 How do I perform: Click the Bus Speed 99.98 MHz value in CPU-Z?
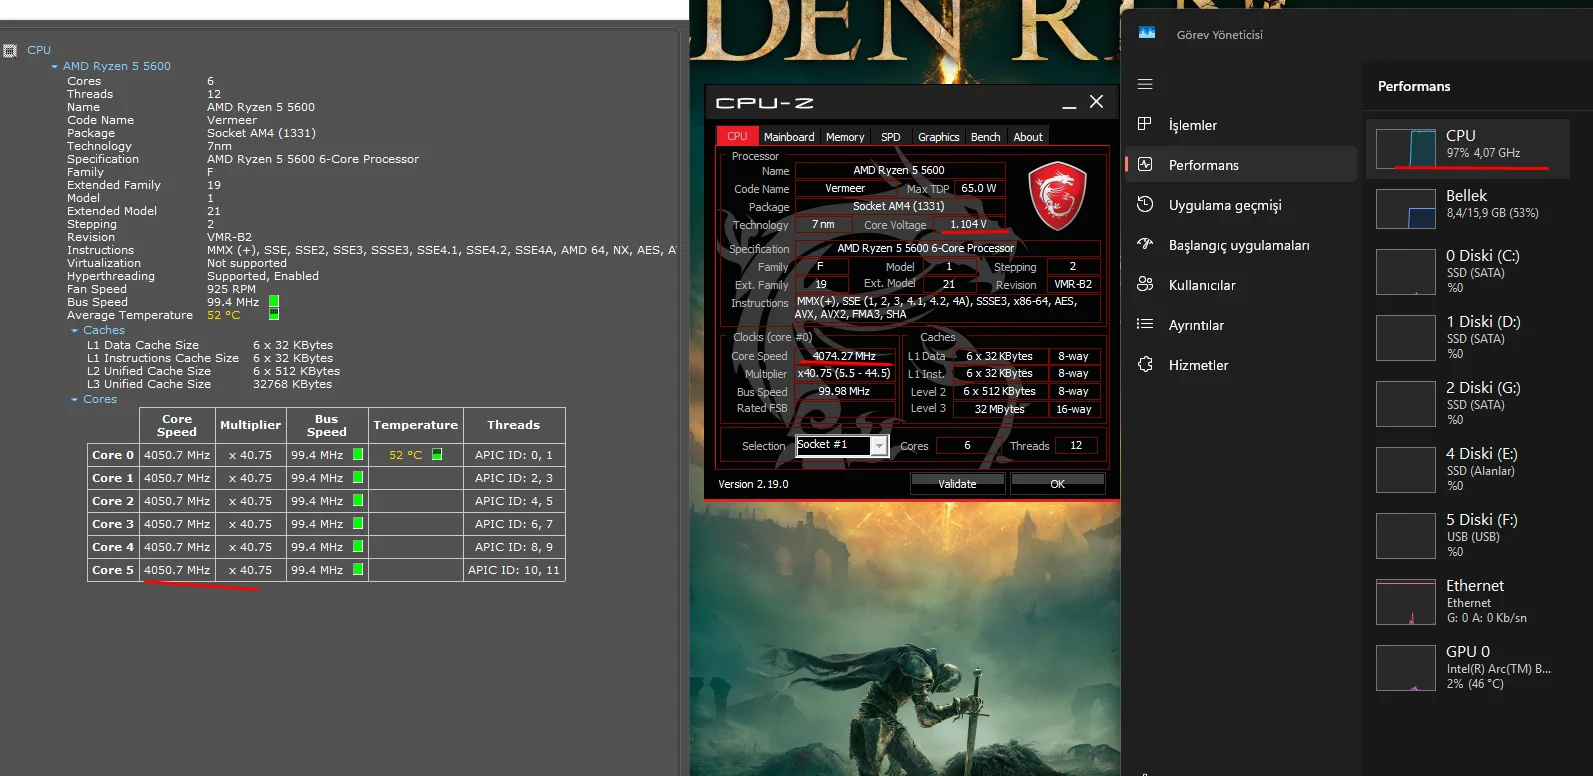click(x=844, y=391)
